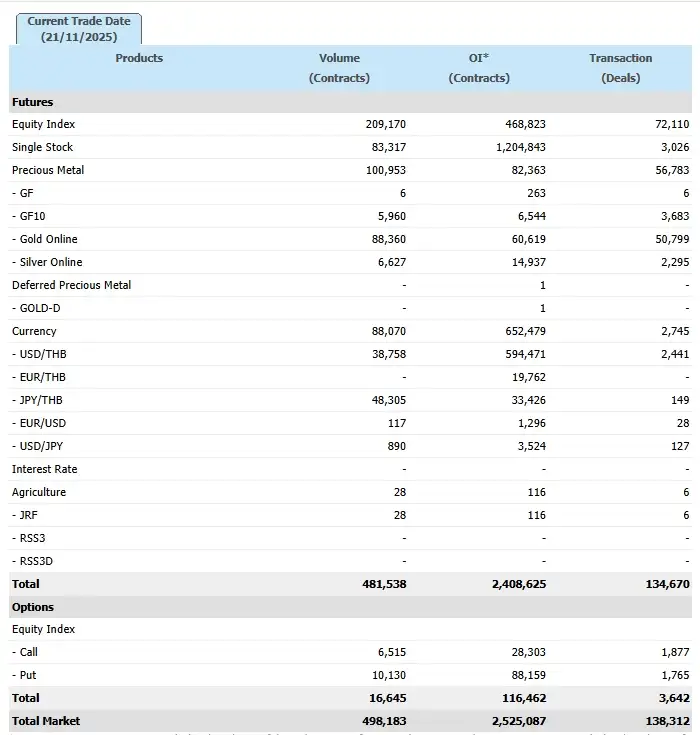Image resolution: width=700 pixels, height=735 pixels.
Task: Click the Precious Metal product label
Action: (x=48, y=170)
